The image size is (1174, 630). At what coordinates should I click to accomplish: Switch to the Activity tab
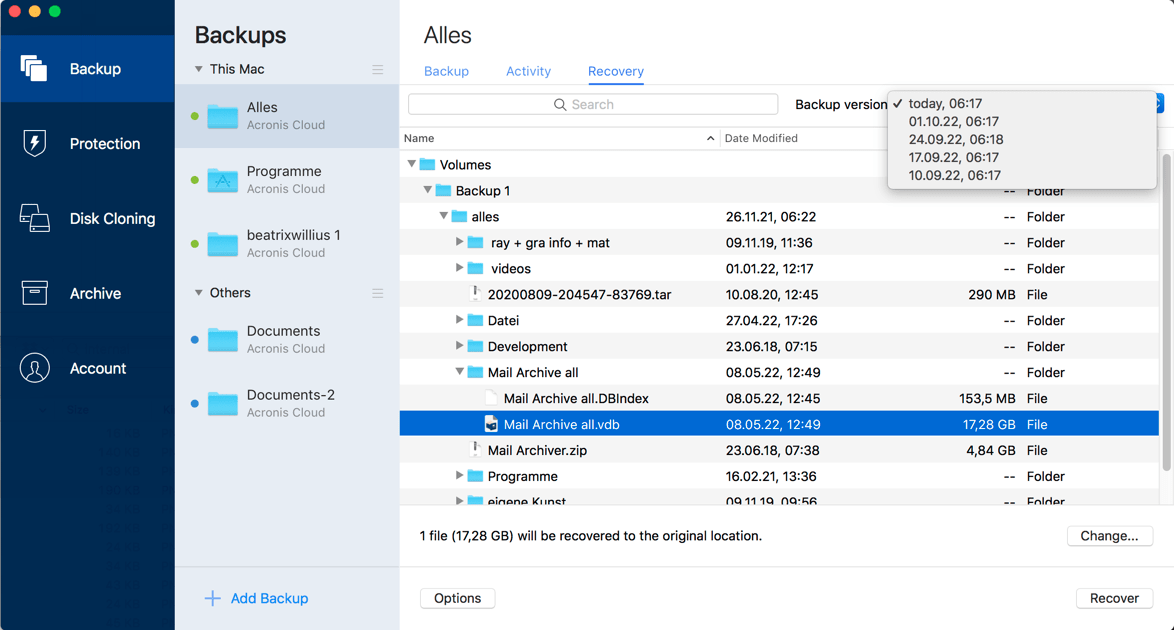pos(528,71)
